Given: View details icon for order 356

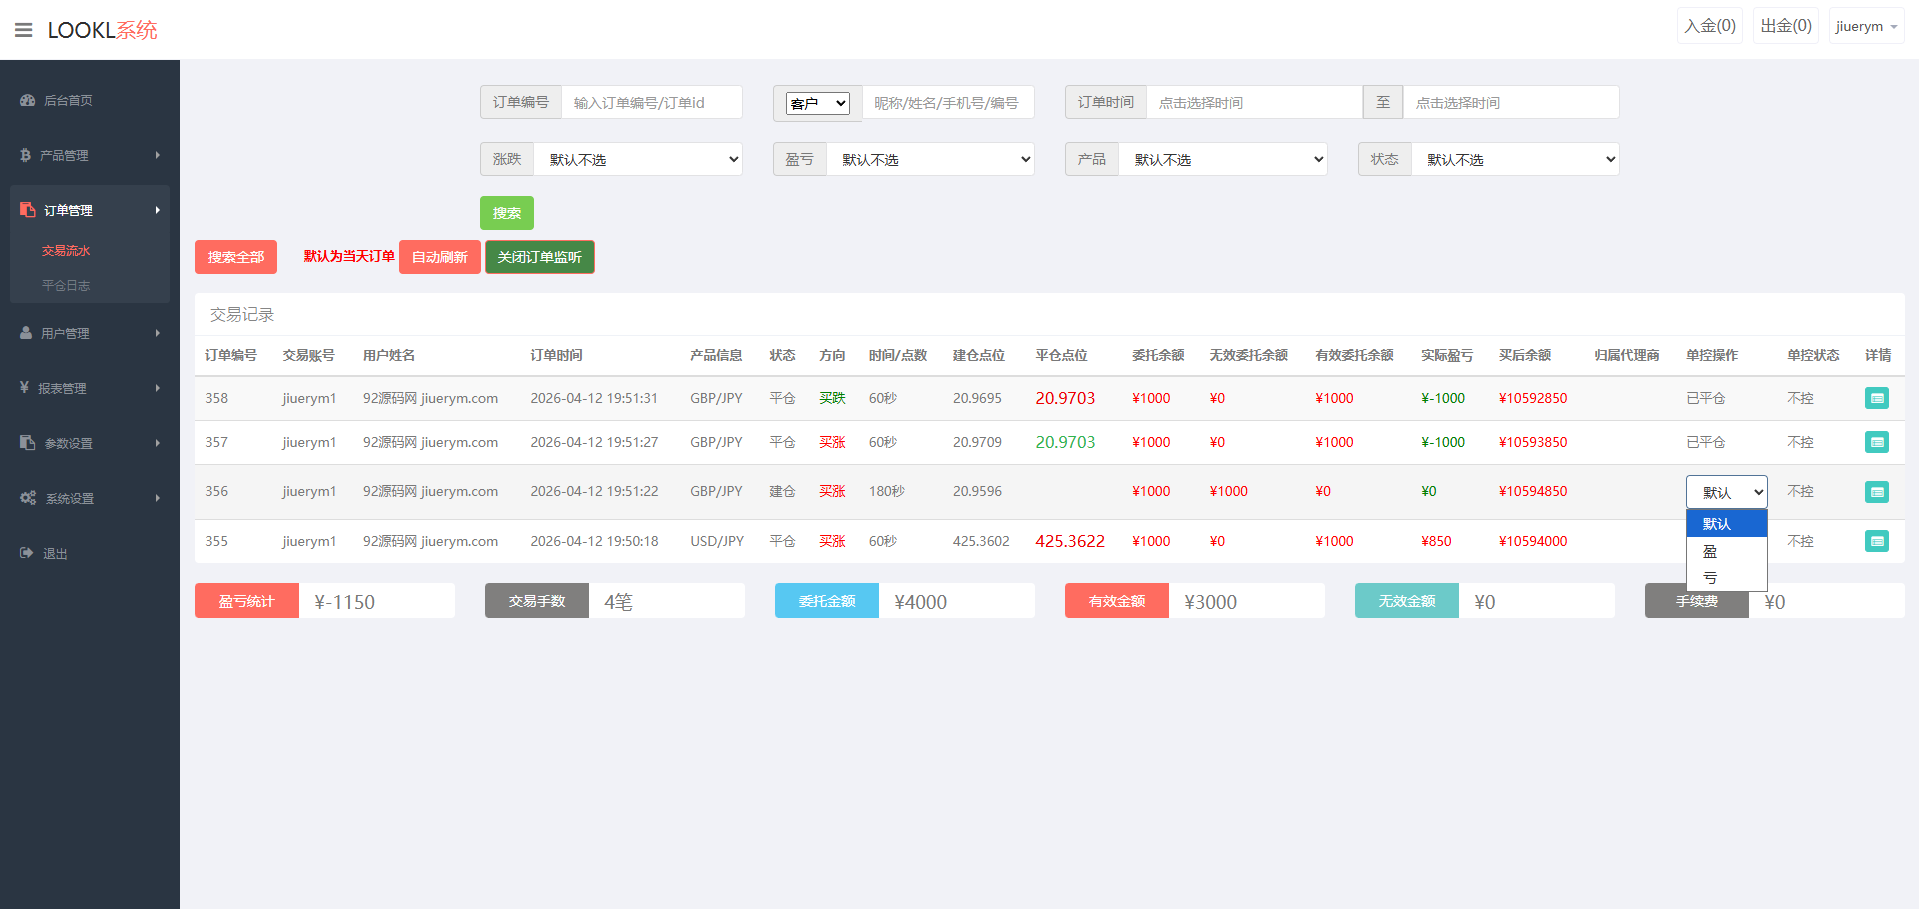Looking at the screenshot, I should click(x=1876, y=492).
